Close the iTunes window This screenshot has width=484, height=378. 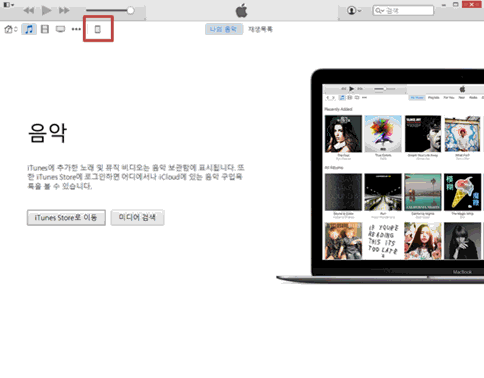[x=473, y=4]
